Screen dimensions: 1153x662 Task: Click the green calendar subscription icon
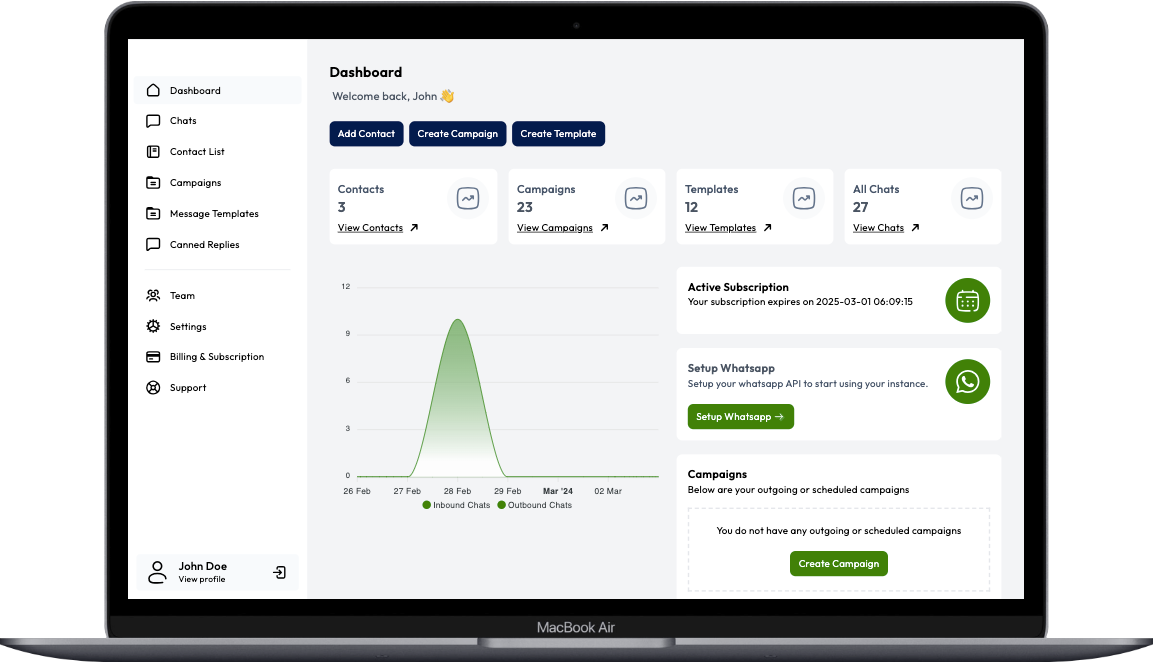click(x=967, y=300)
